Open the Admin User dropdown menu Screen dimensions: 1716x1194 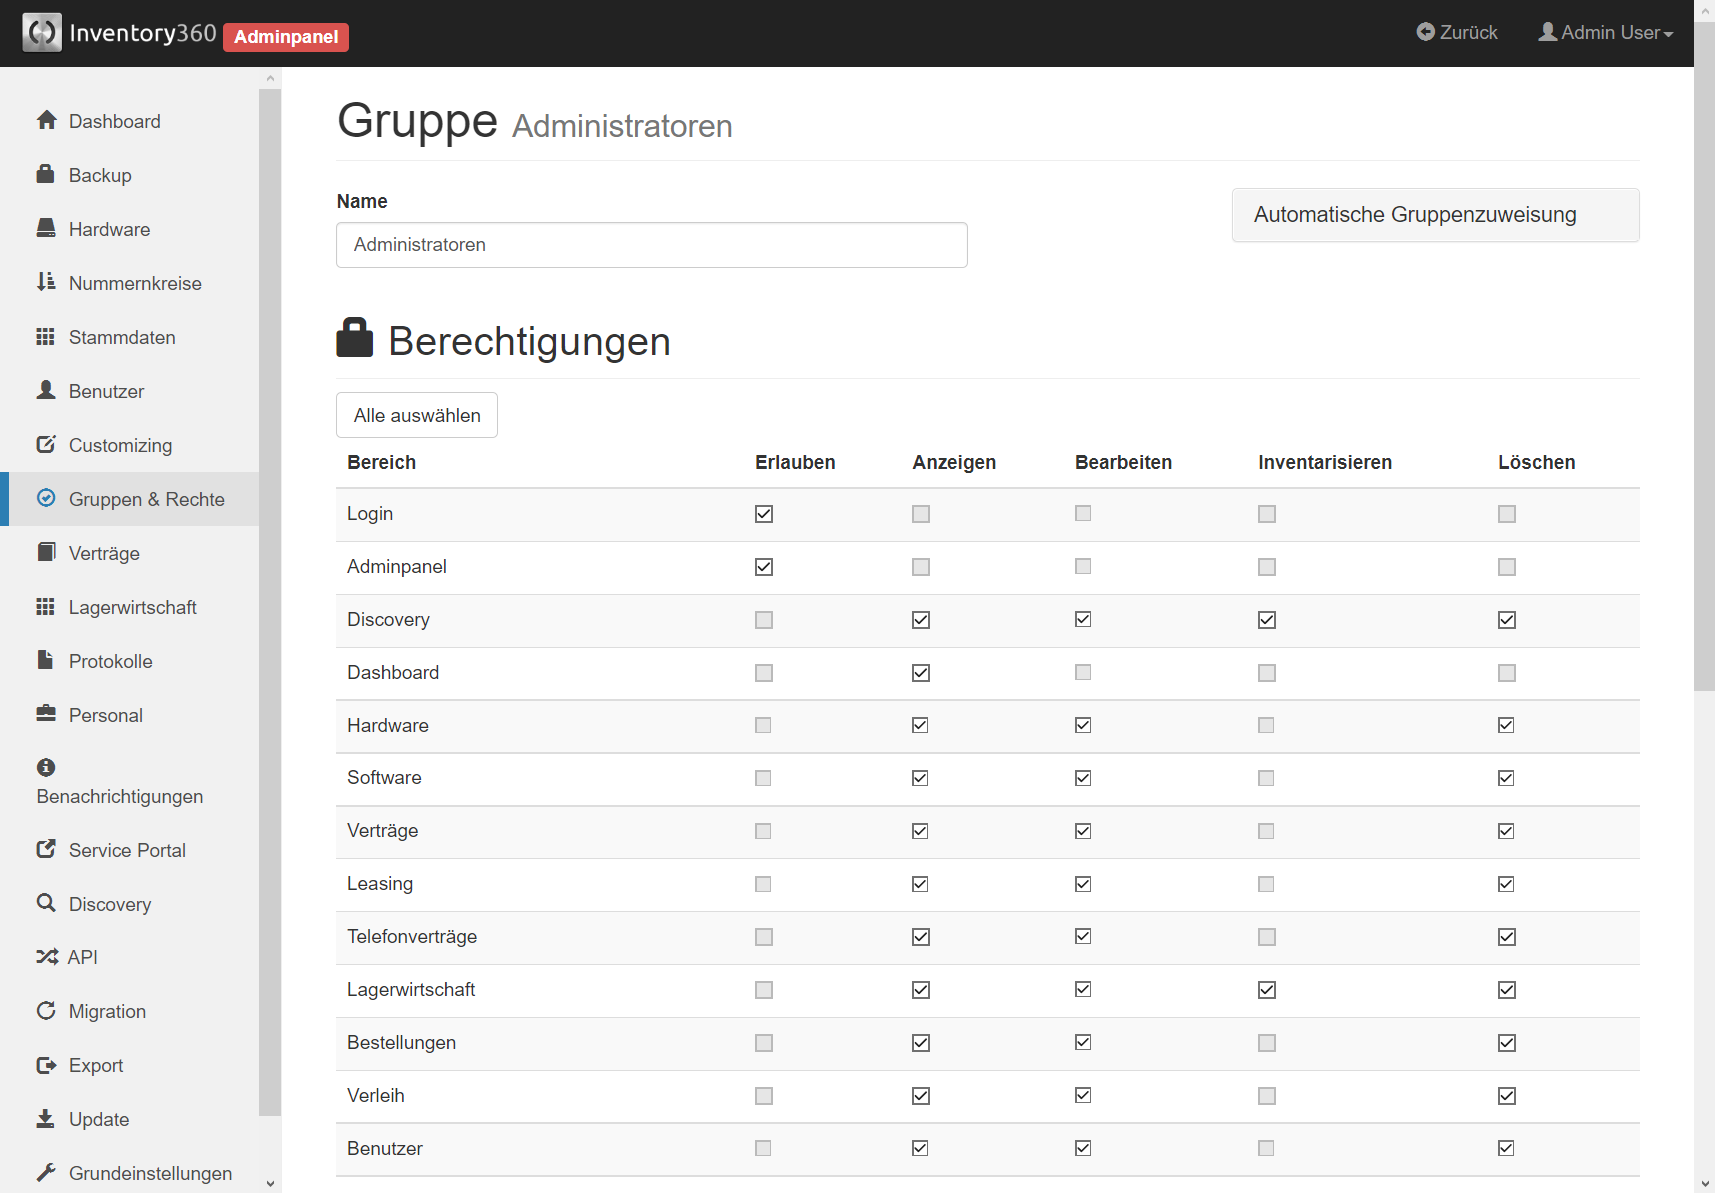point(1606,32)
